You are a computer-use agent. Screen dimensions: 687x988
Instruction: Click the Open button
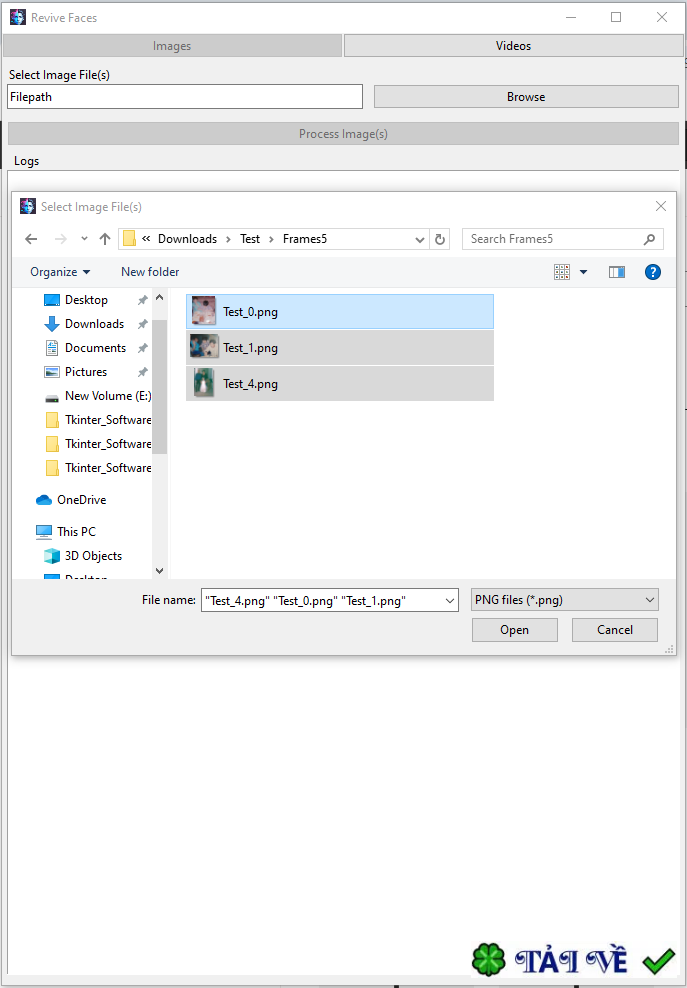(x=514, y=630)
